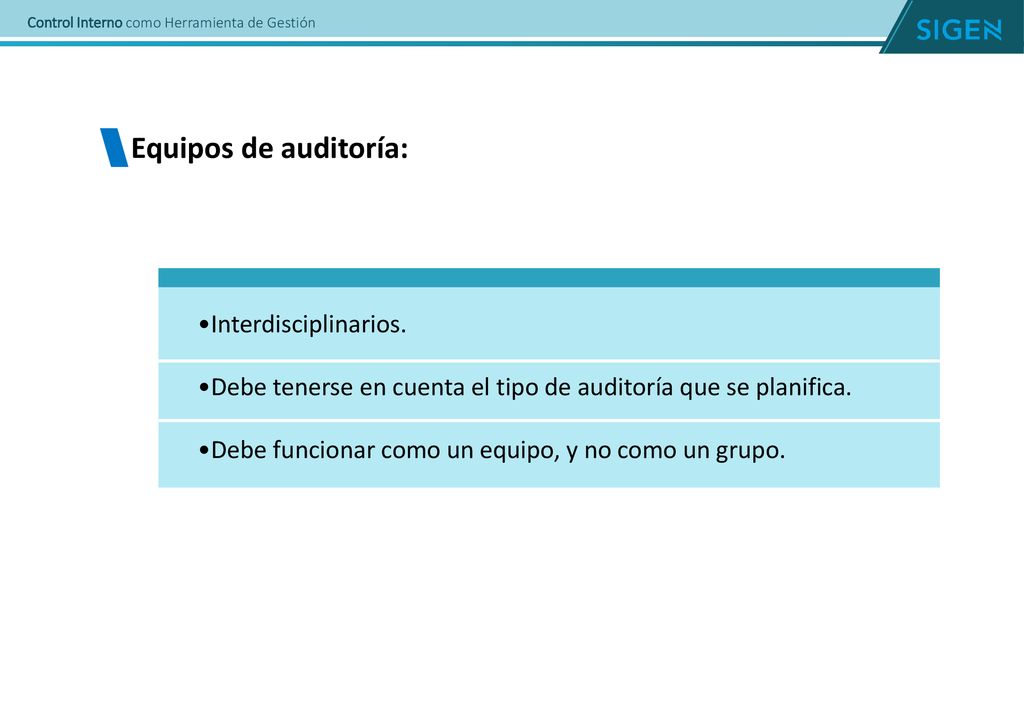Select the "Interdisciplinarios." bullet
Viewport: 1024px width, 709px height.
302,324
